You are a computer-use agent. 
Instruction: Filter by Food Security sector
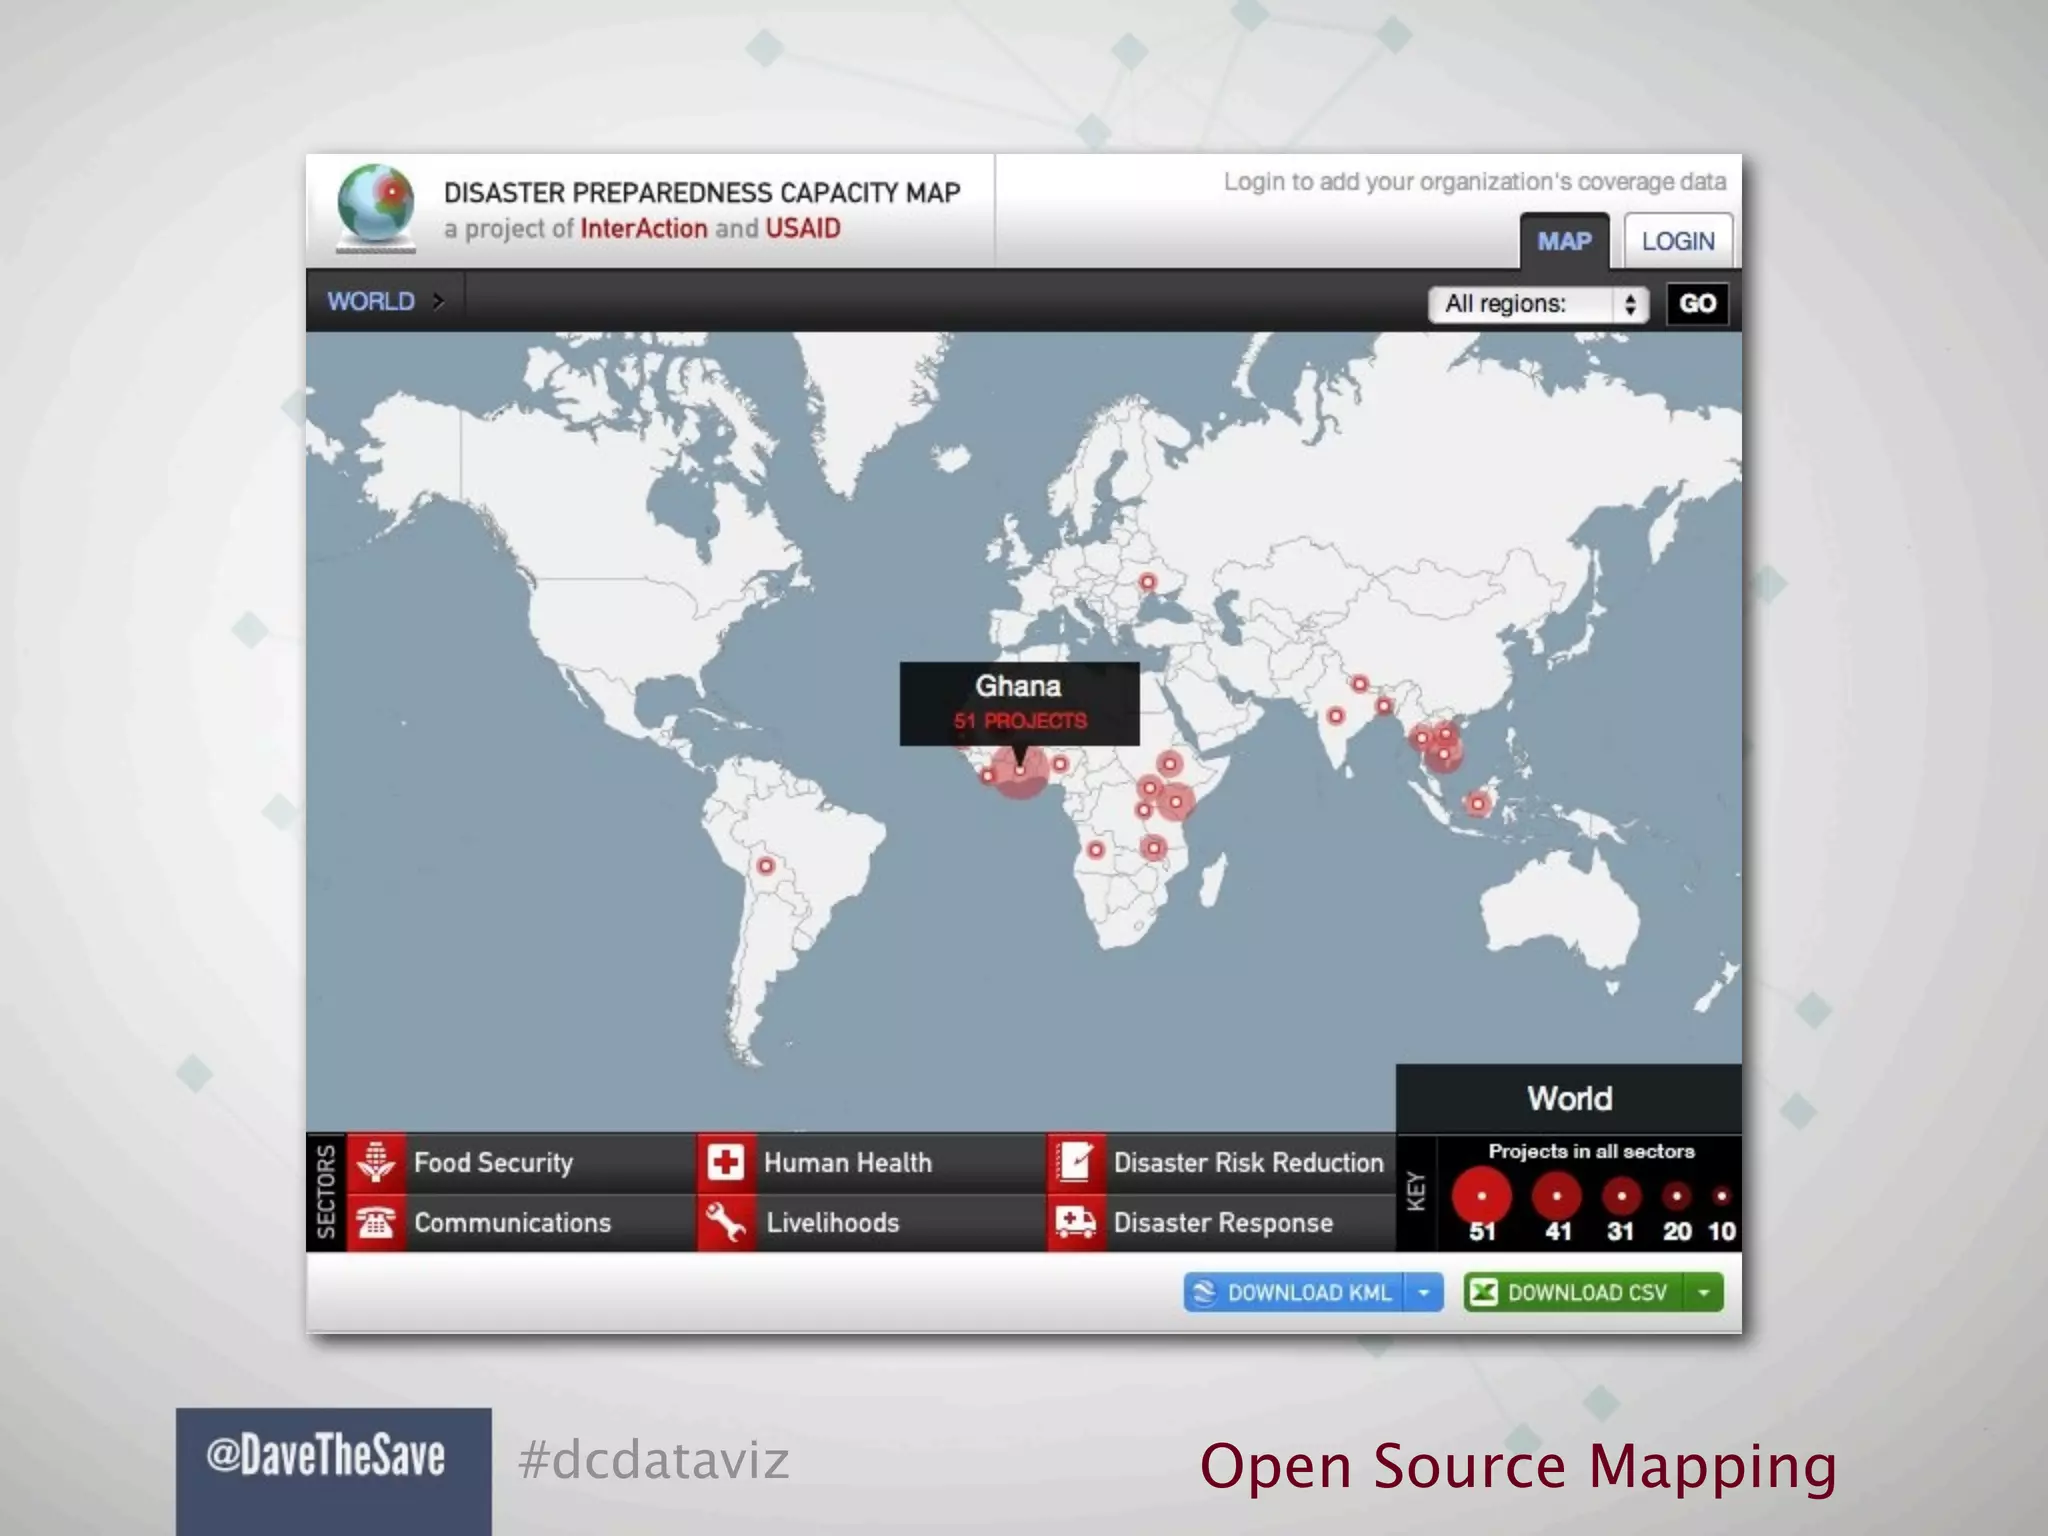[520, 1162]
